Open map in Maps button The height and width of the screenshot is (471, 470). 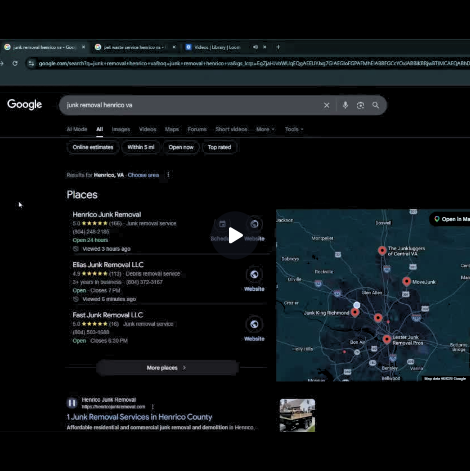450,219
